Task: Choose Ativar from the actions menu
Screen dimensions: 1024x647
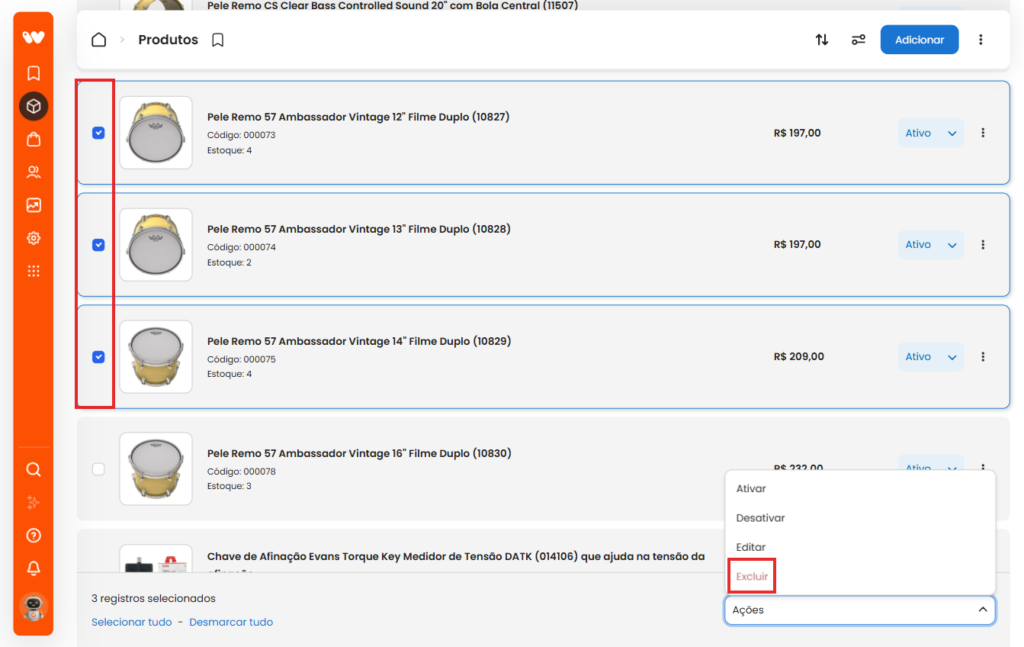Action: 751,488
